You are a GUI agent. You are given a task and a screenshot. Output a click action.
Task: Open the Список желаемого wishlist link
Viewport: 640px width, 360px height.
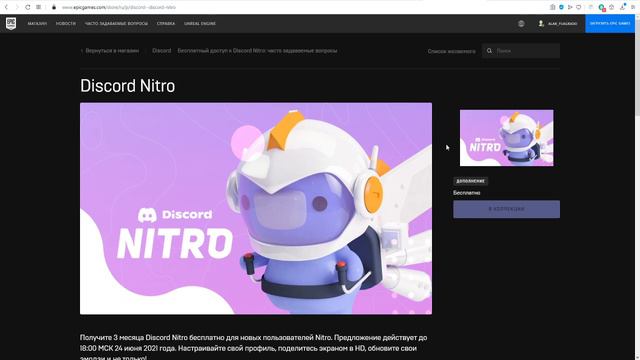click(x=451, y=51)
